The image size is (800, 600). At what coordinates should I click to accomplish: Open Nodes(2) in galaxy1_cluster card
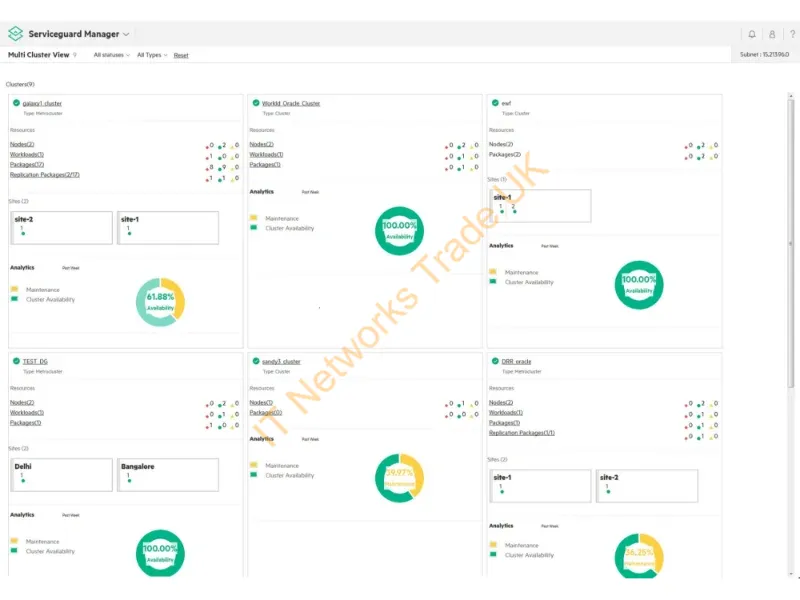coord(22,144)
